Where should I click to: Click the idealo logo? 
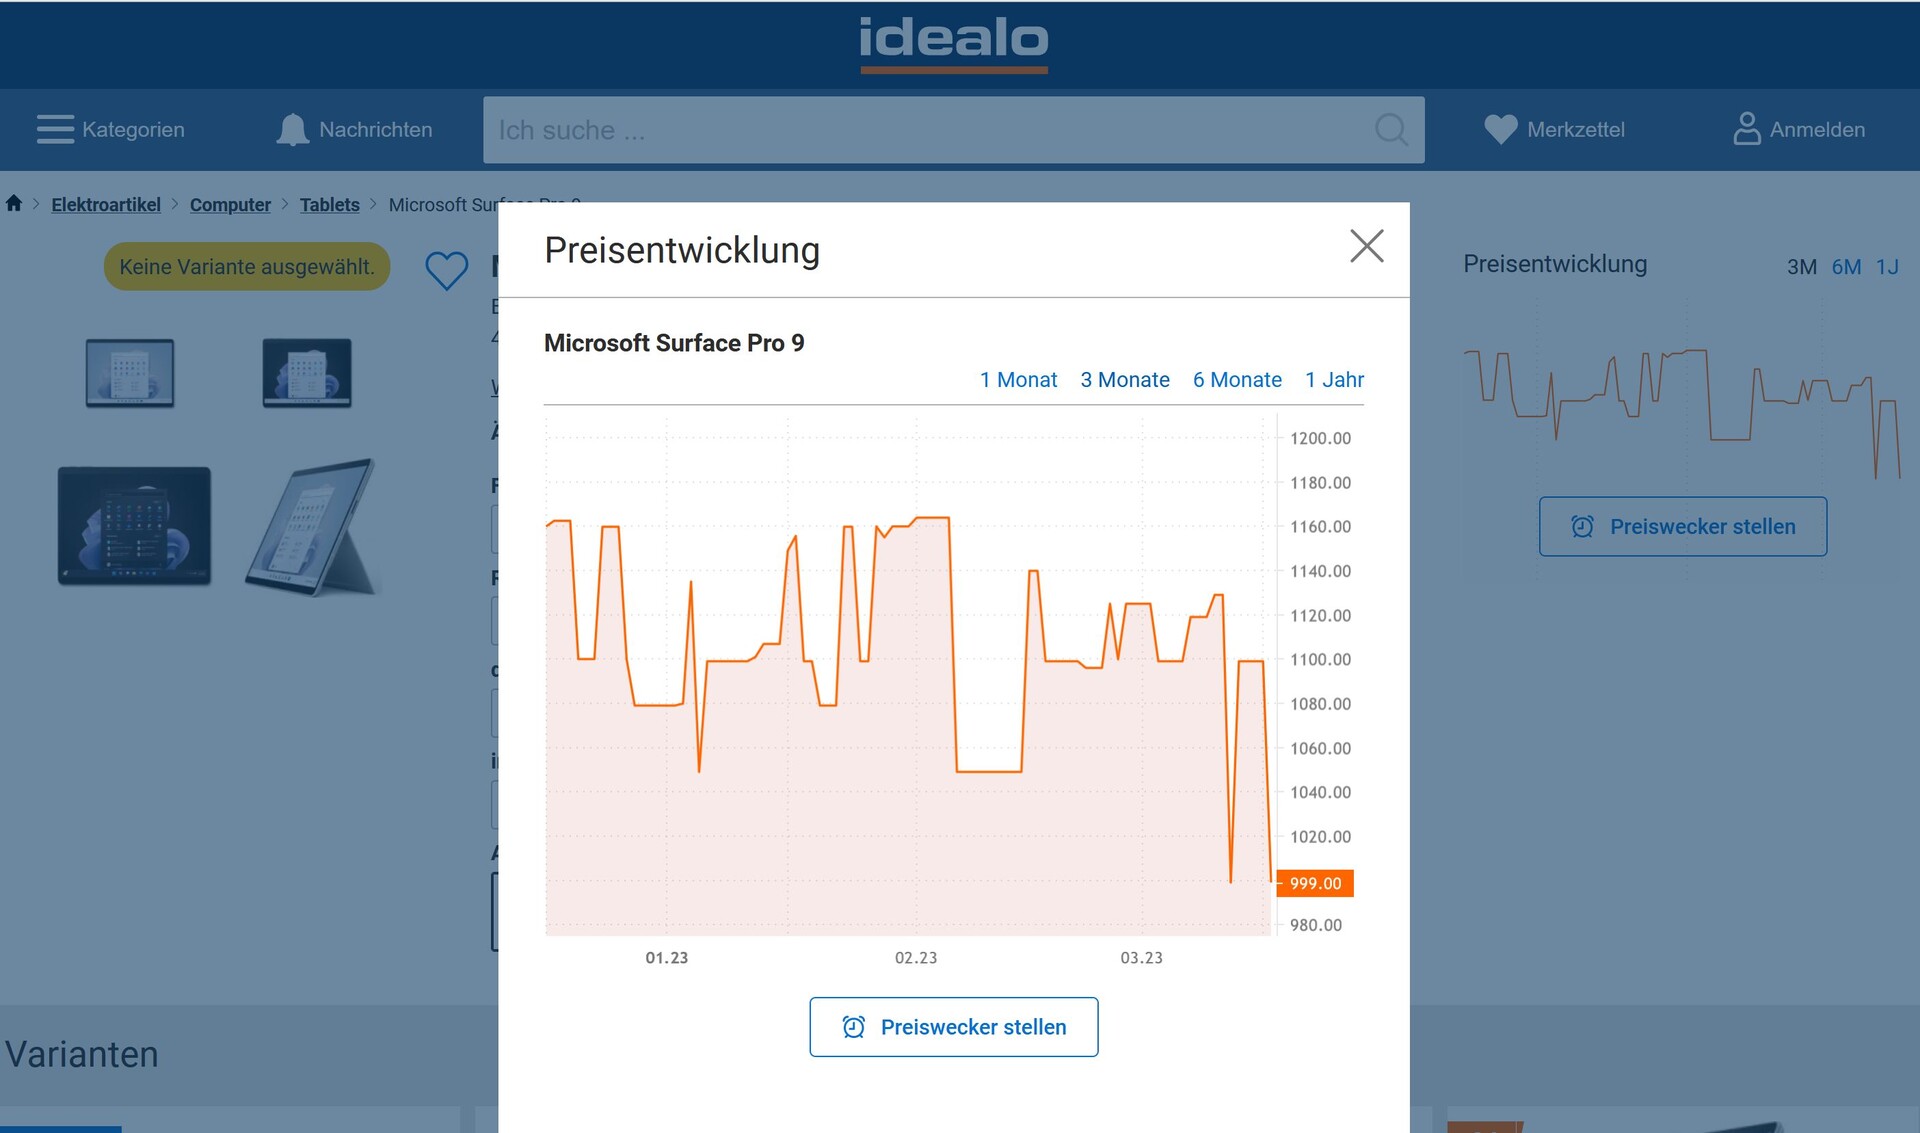point(953,42)
